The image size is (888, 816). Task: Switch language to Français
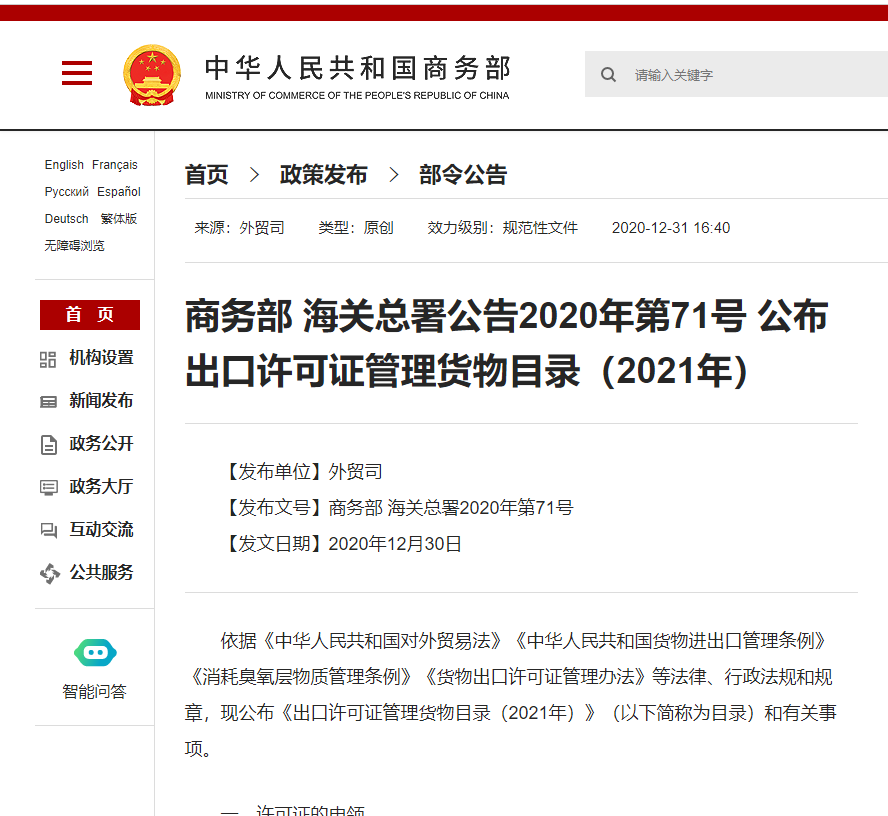pos(115,165)
